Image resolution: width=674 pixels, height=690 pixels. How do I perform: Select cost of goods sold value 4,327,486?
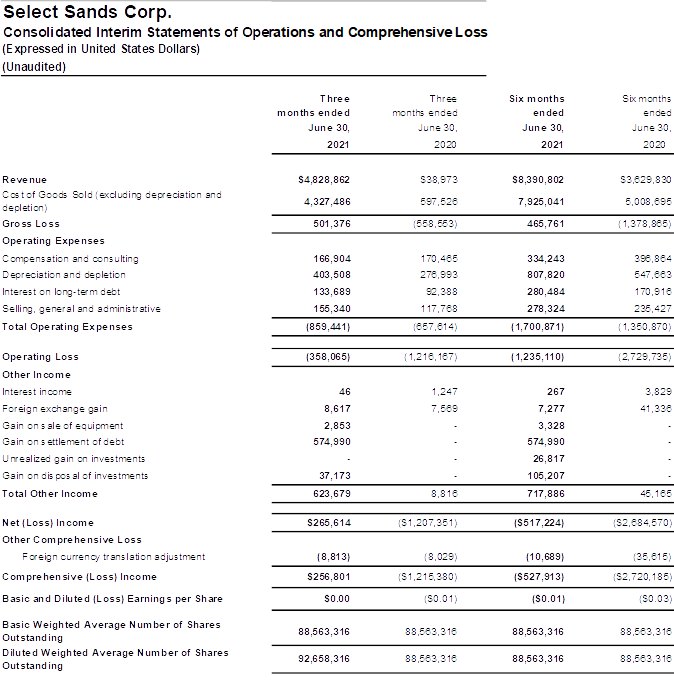click(327, 202)
